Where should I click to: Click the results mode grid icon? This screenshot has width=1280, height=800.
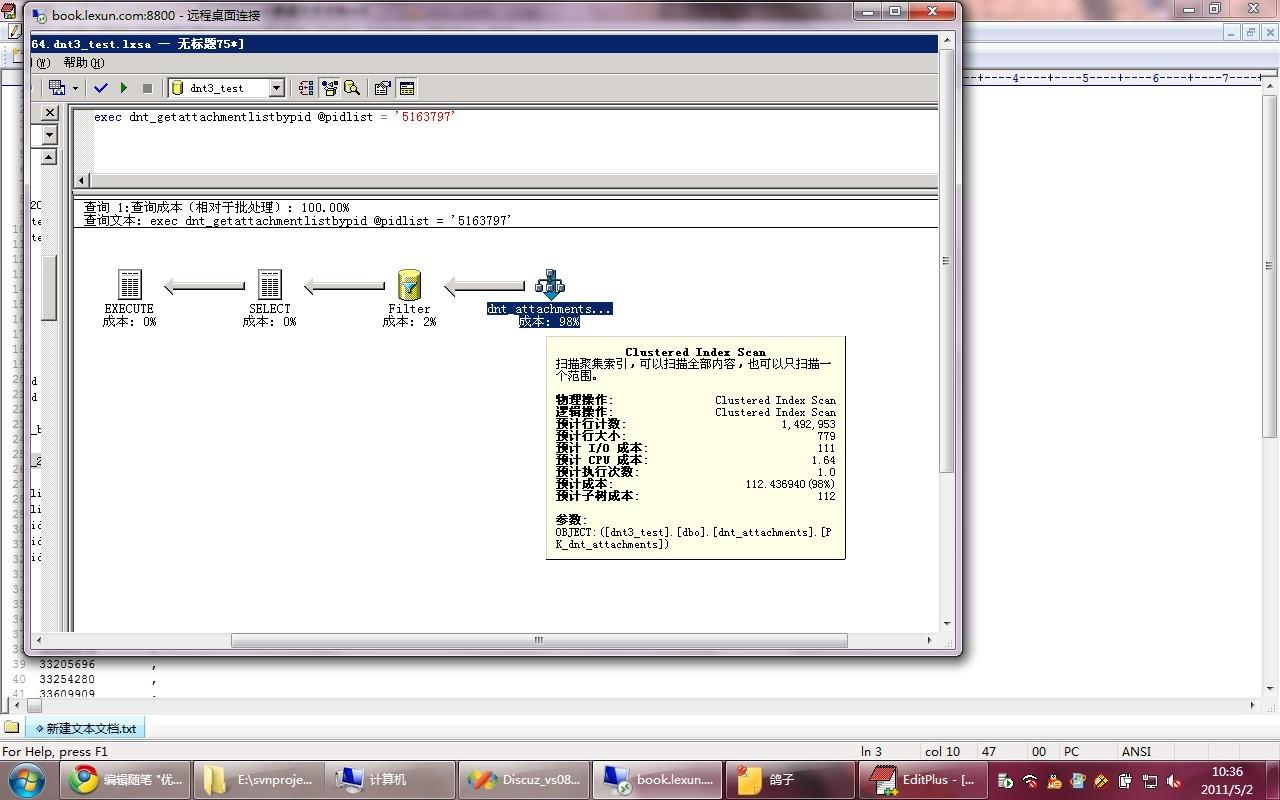57,88
